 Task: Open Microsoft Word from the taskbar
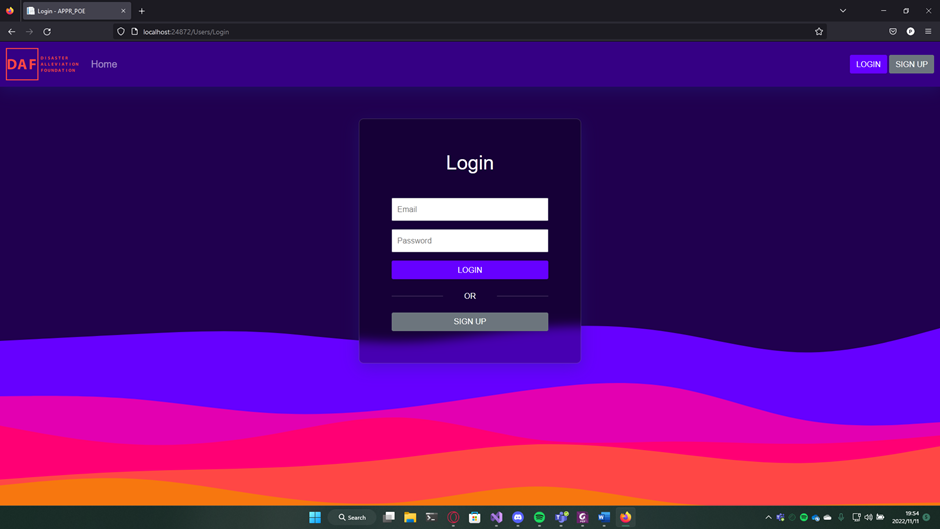(604, 517)
